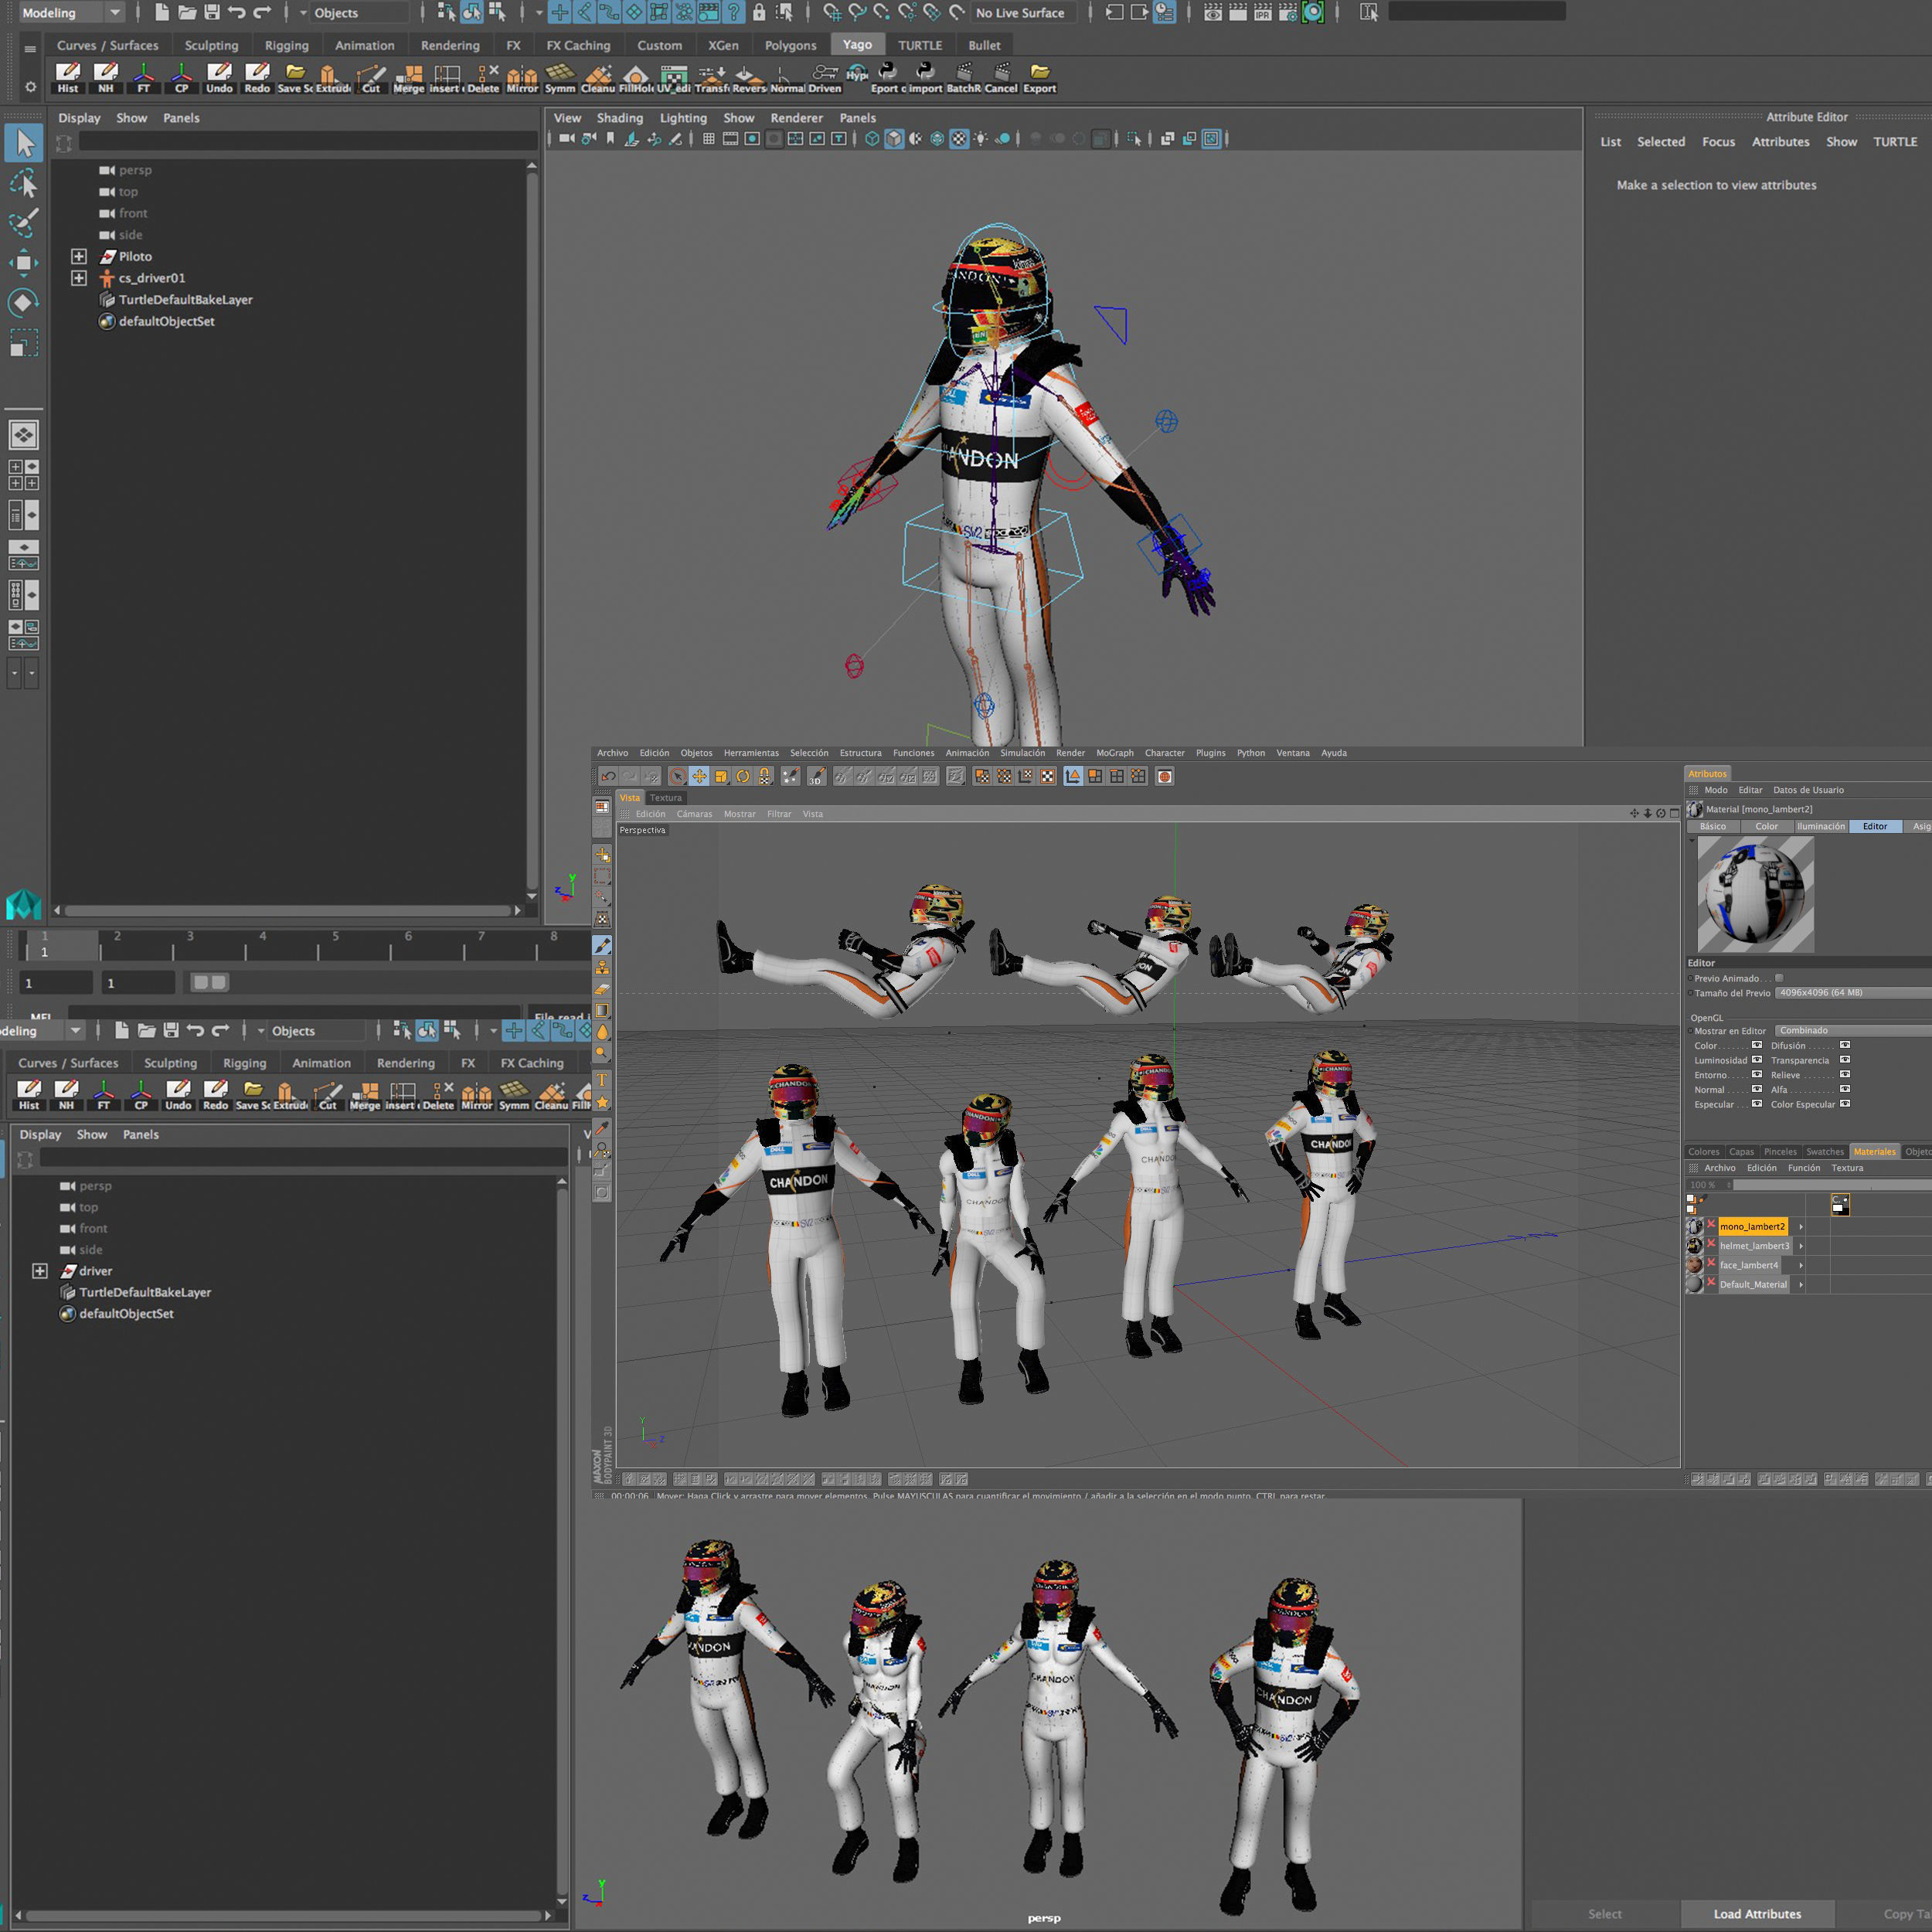Toggle the Transparencia eye visibility
This screenshot has width=1932, height=1932.
(x=1845, y=1060)
